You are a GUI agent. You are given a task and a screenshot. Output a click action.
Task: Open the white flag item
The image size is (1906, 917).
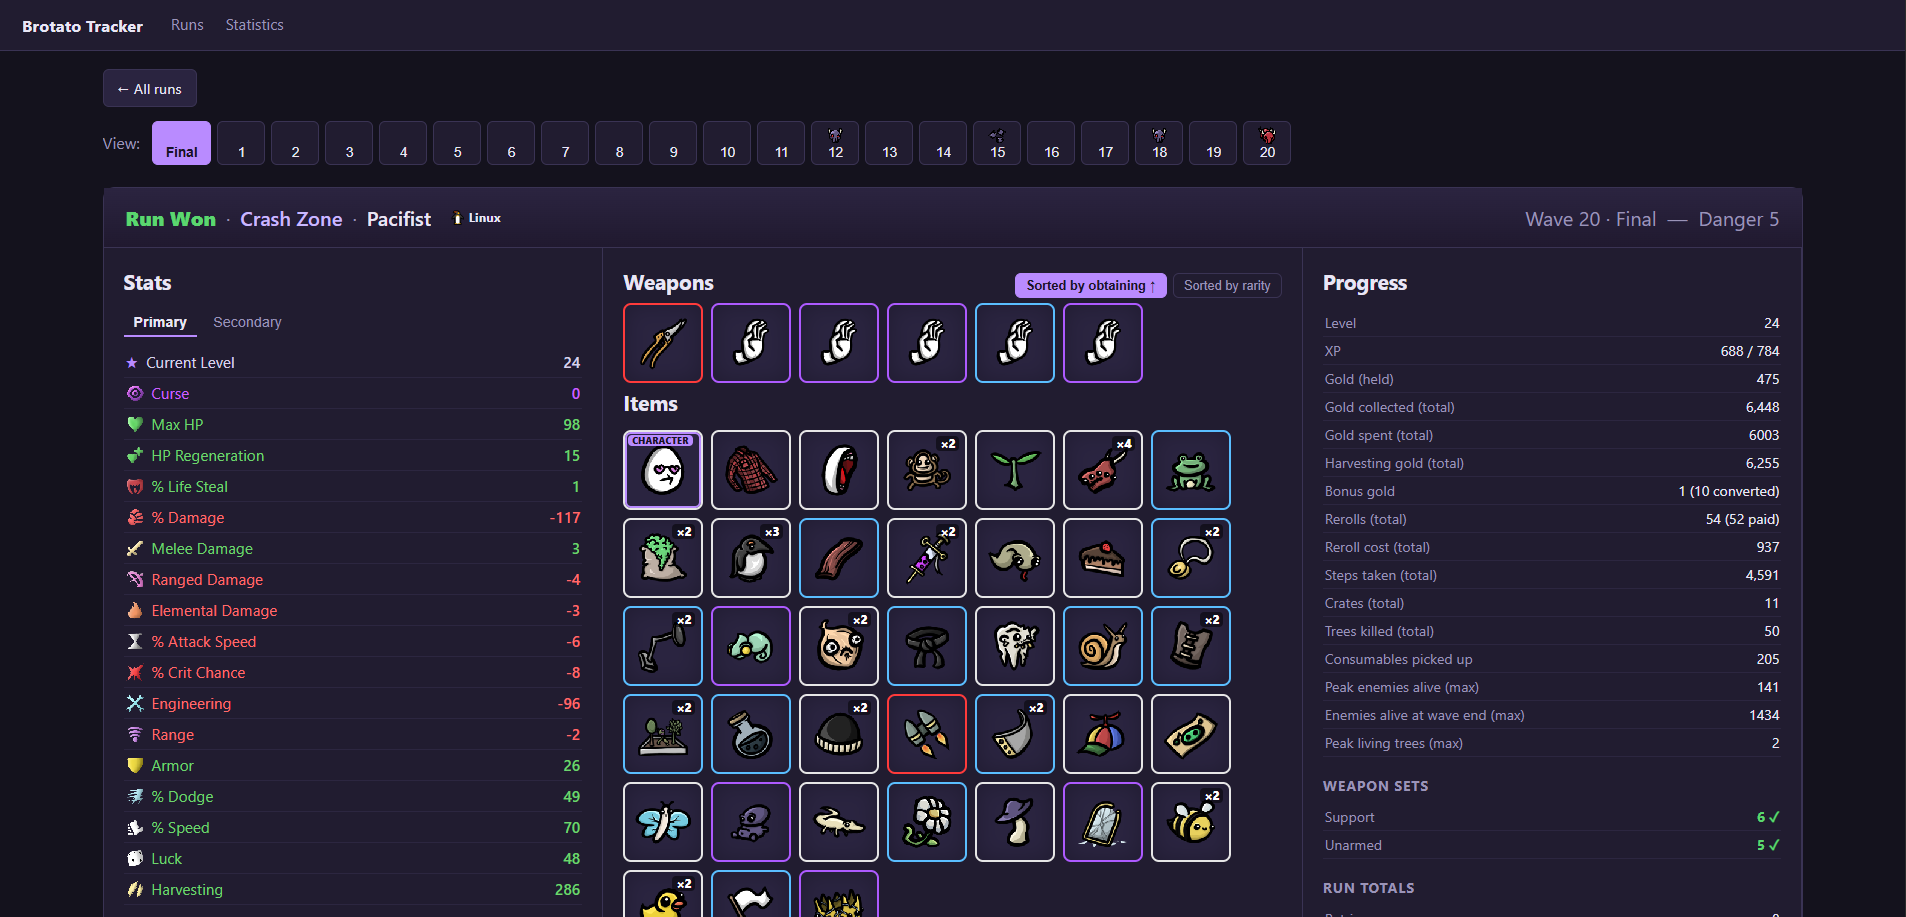click(x=751, y=894)
